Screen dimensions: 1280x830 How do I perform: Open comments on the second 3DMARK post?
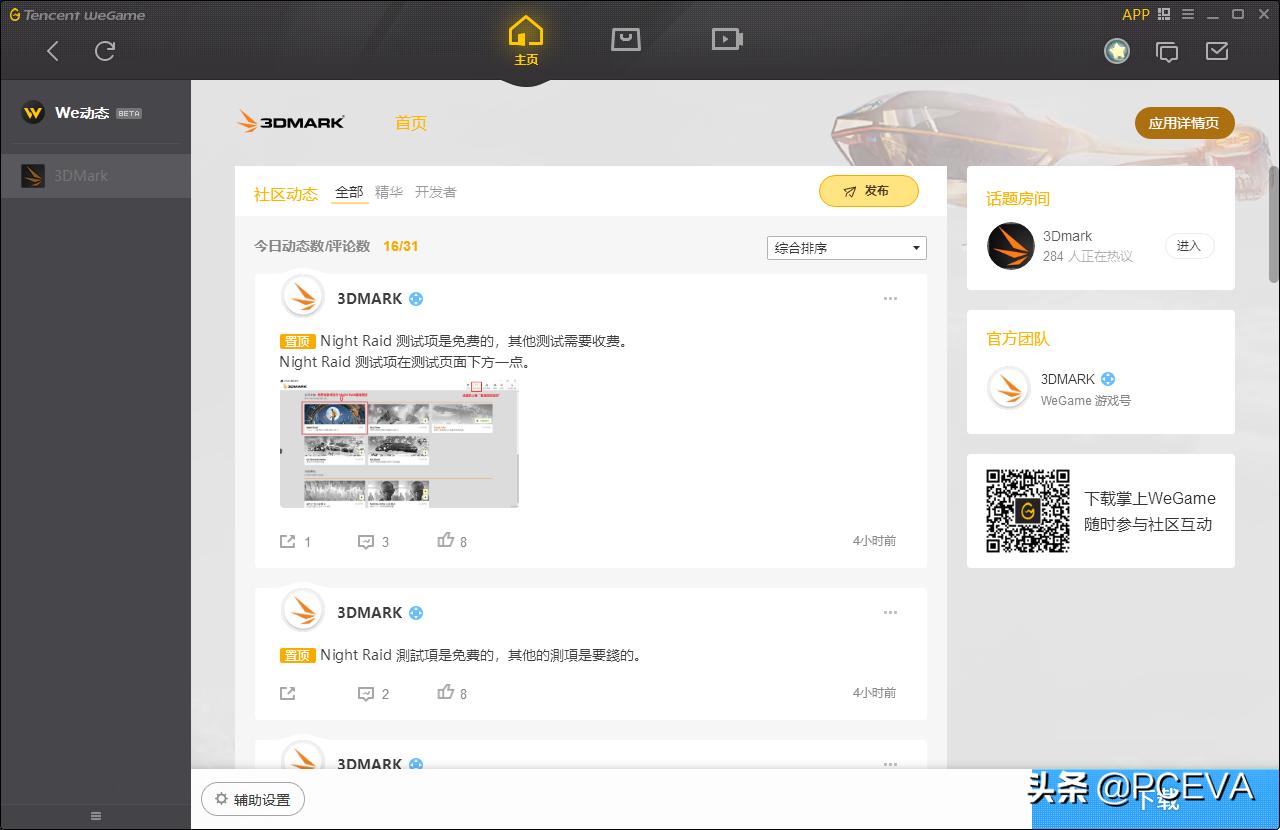pos(366,693)
